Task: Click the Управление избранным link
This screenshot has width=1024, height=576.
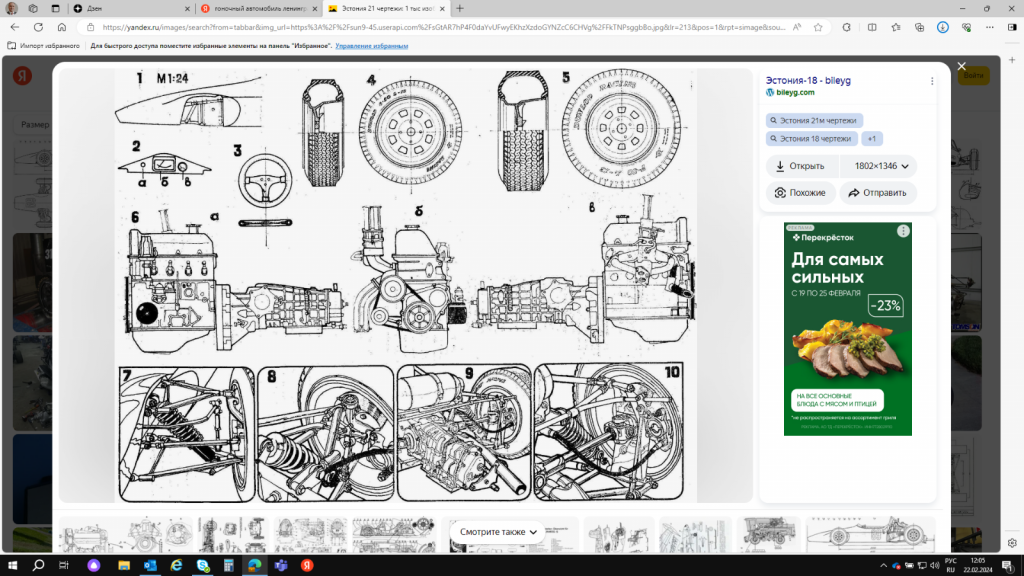Action: point(371,46)
